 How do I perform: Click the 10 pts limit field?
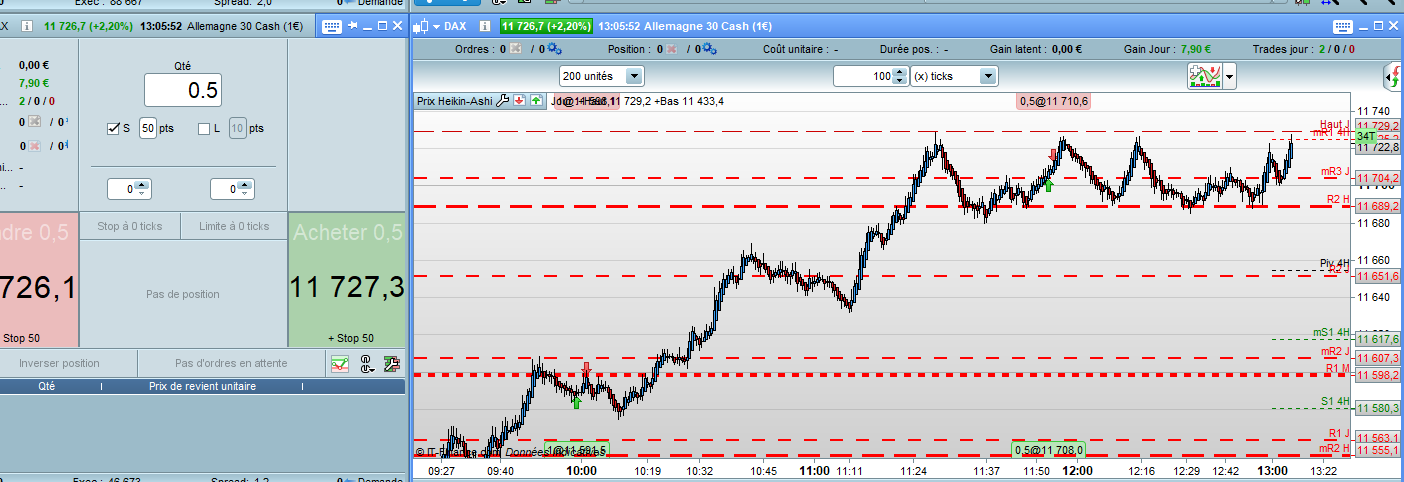(x=238, y=128)
